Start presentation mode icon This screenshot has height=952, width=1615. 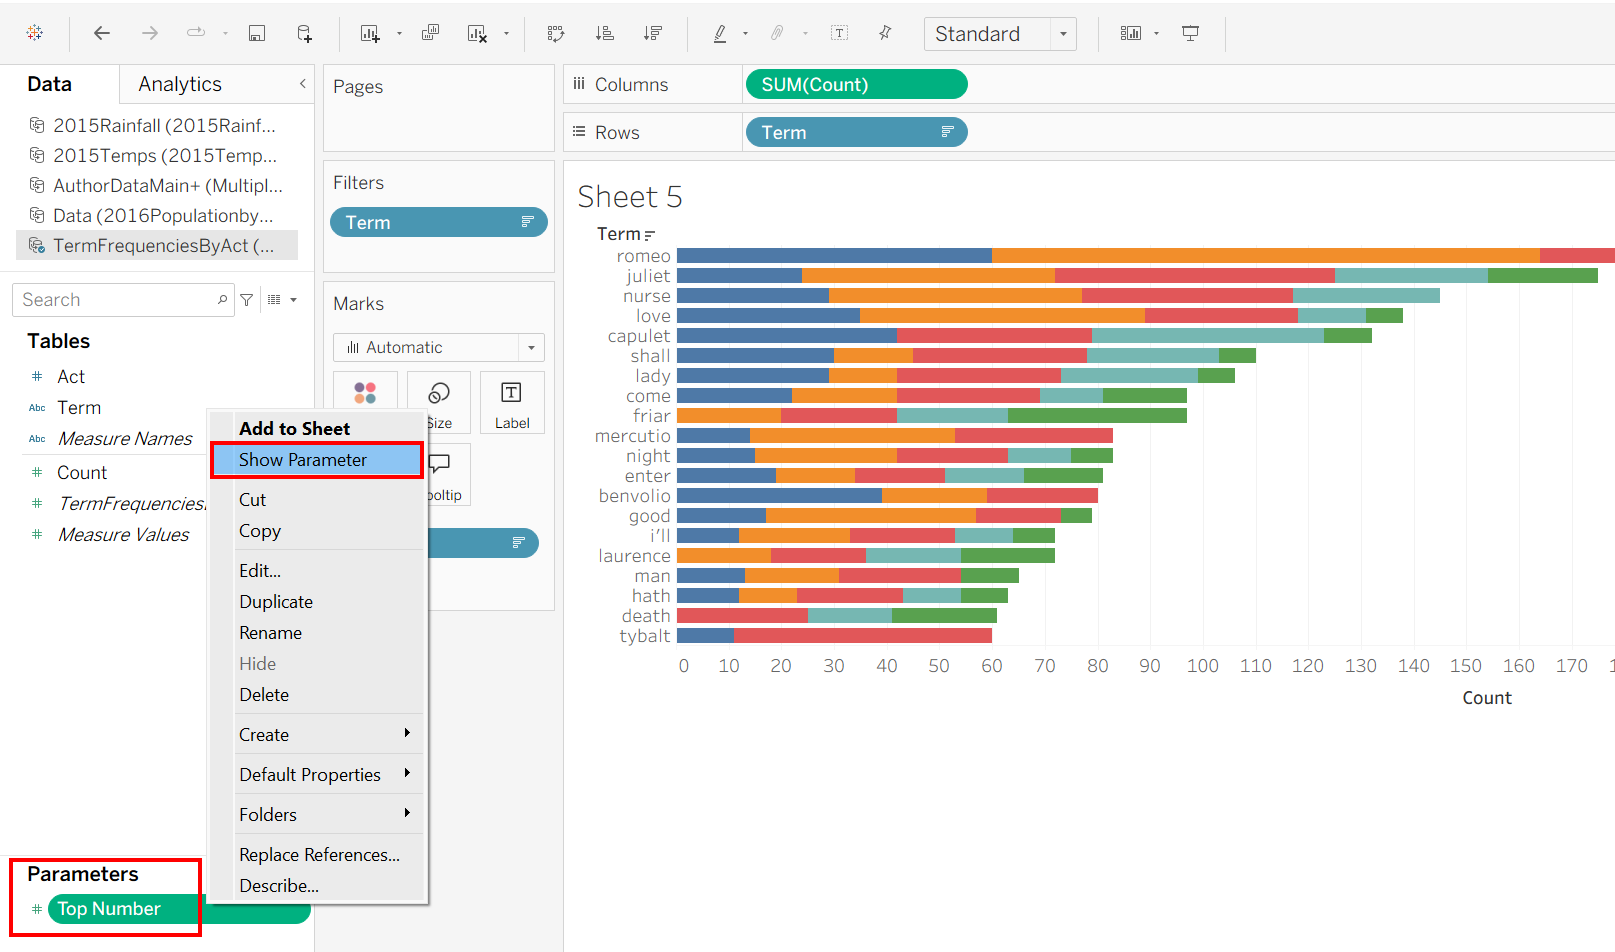1190,33
